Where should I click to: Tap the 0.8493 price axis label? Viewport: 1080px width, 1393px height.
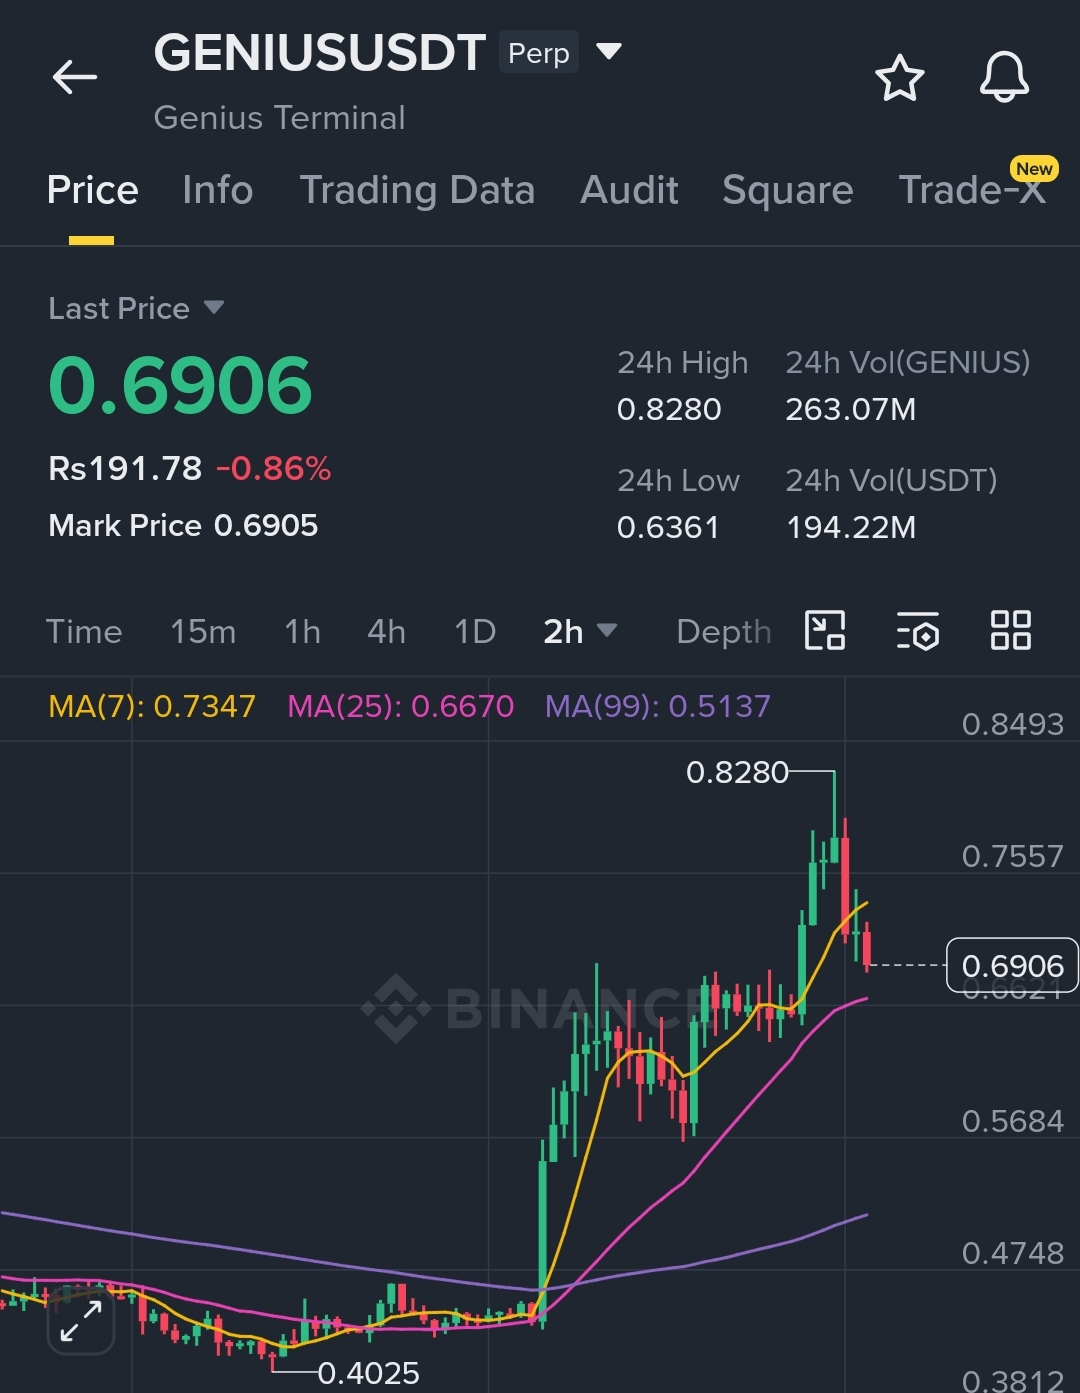pyautogui.click(x=1012, y=724)
